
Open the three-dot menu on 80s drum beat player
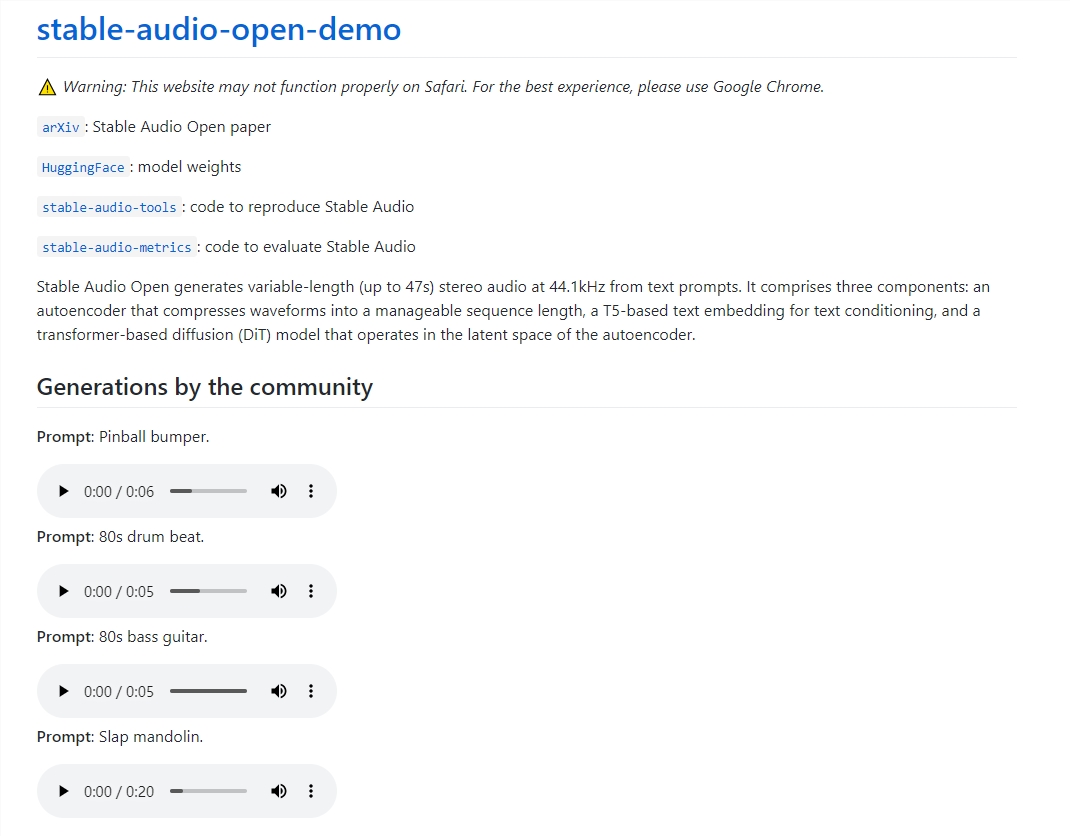[311, 591]
